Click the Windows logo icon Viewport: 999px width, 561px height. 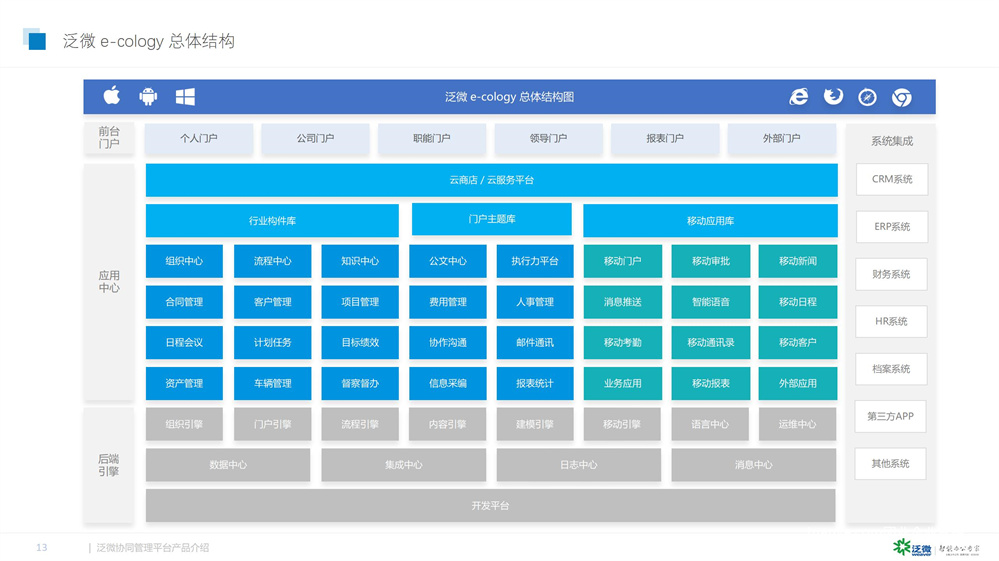(x=185, y=97)
